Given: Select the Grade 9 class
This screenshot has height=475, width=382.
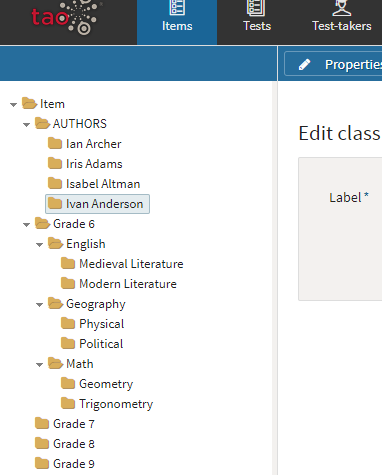Looking at the screenshot, I should pos(74,464).
